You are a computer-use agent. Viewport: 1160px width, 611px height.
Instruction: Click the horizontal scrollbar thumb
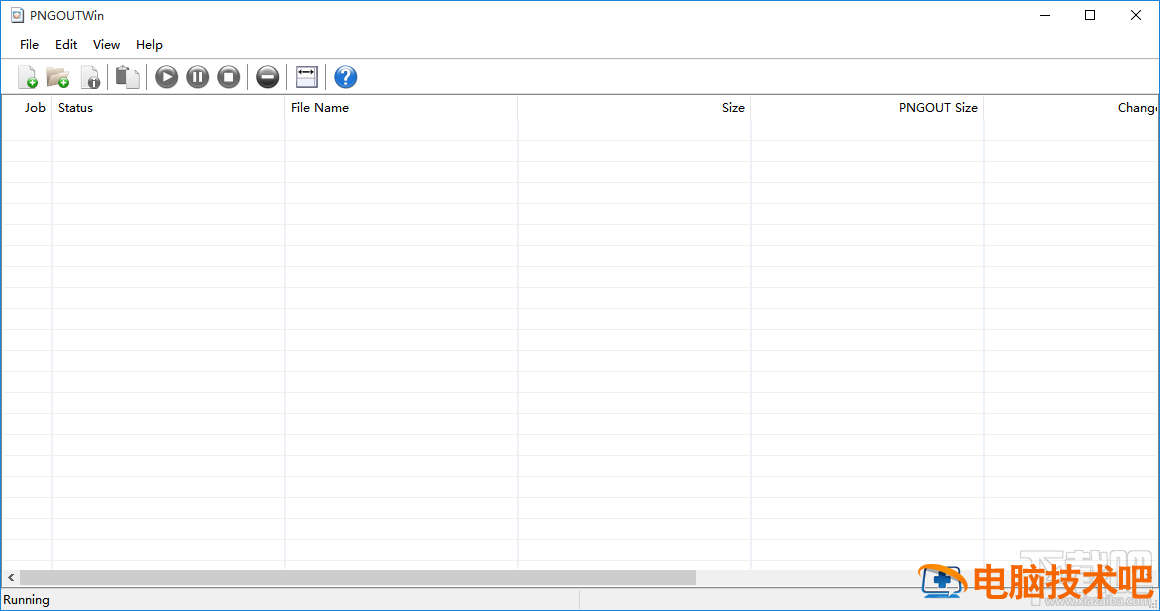click(358, 577)
